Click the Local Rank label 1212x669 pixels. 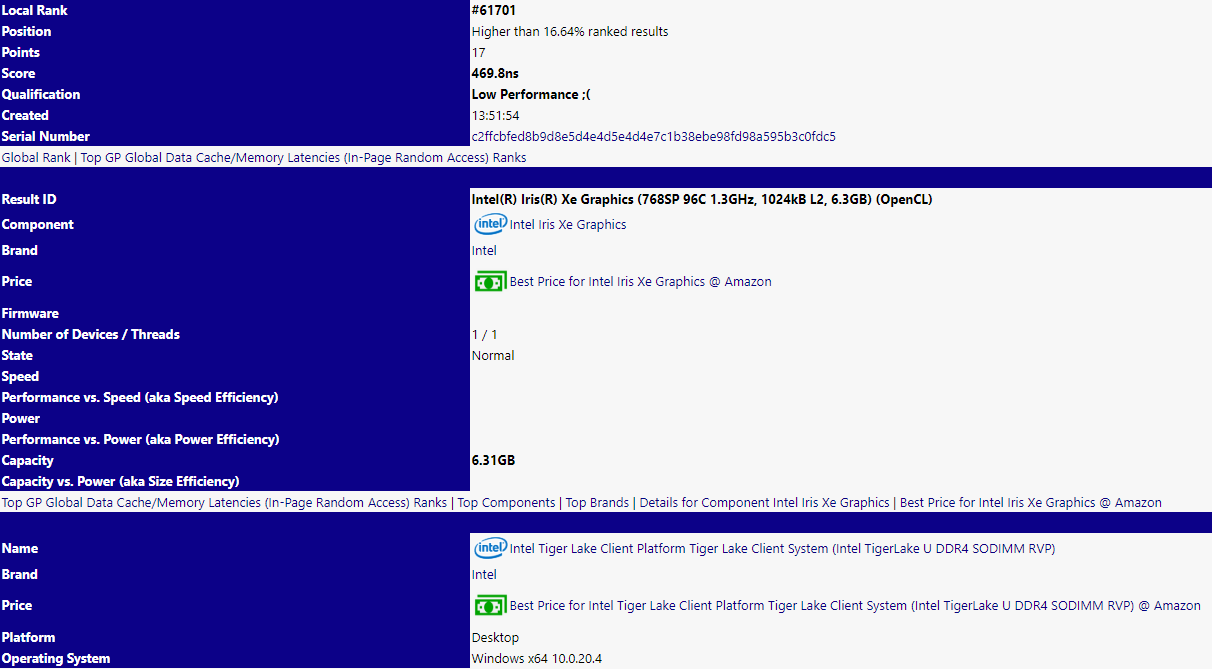coord(35,10)
